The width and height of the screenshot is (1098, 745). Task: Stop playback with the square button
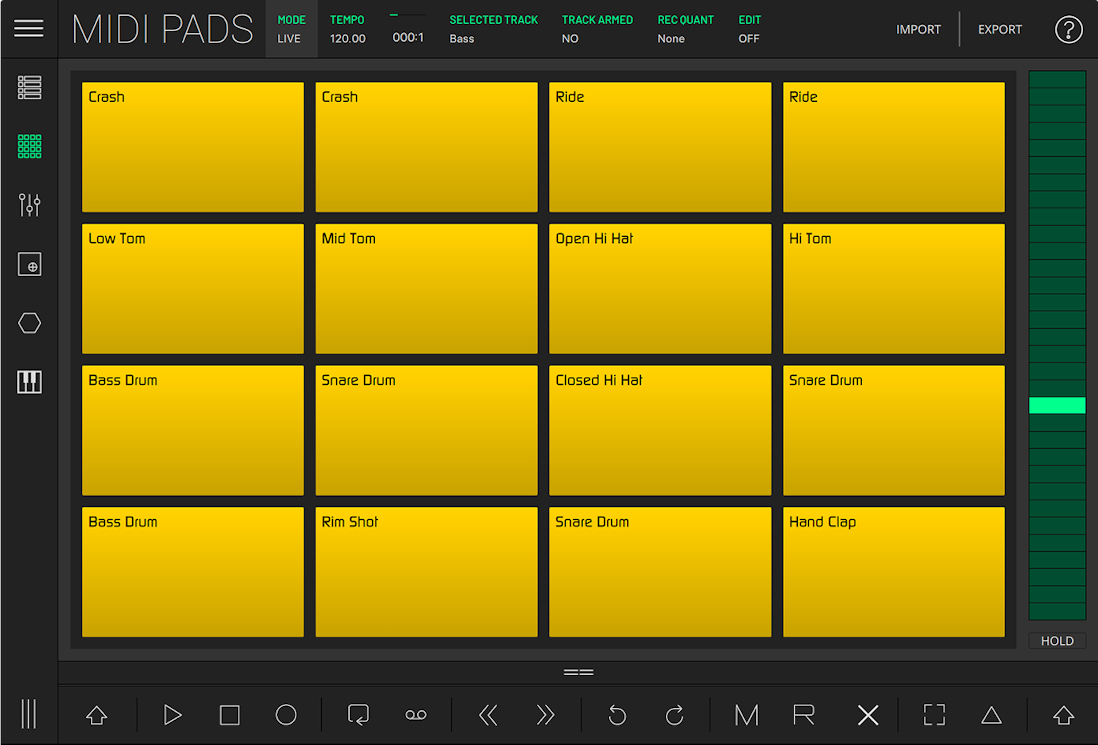tap(230, 715)
